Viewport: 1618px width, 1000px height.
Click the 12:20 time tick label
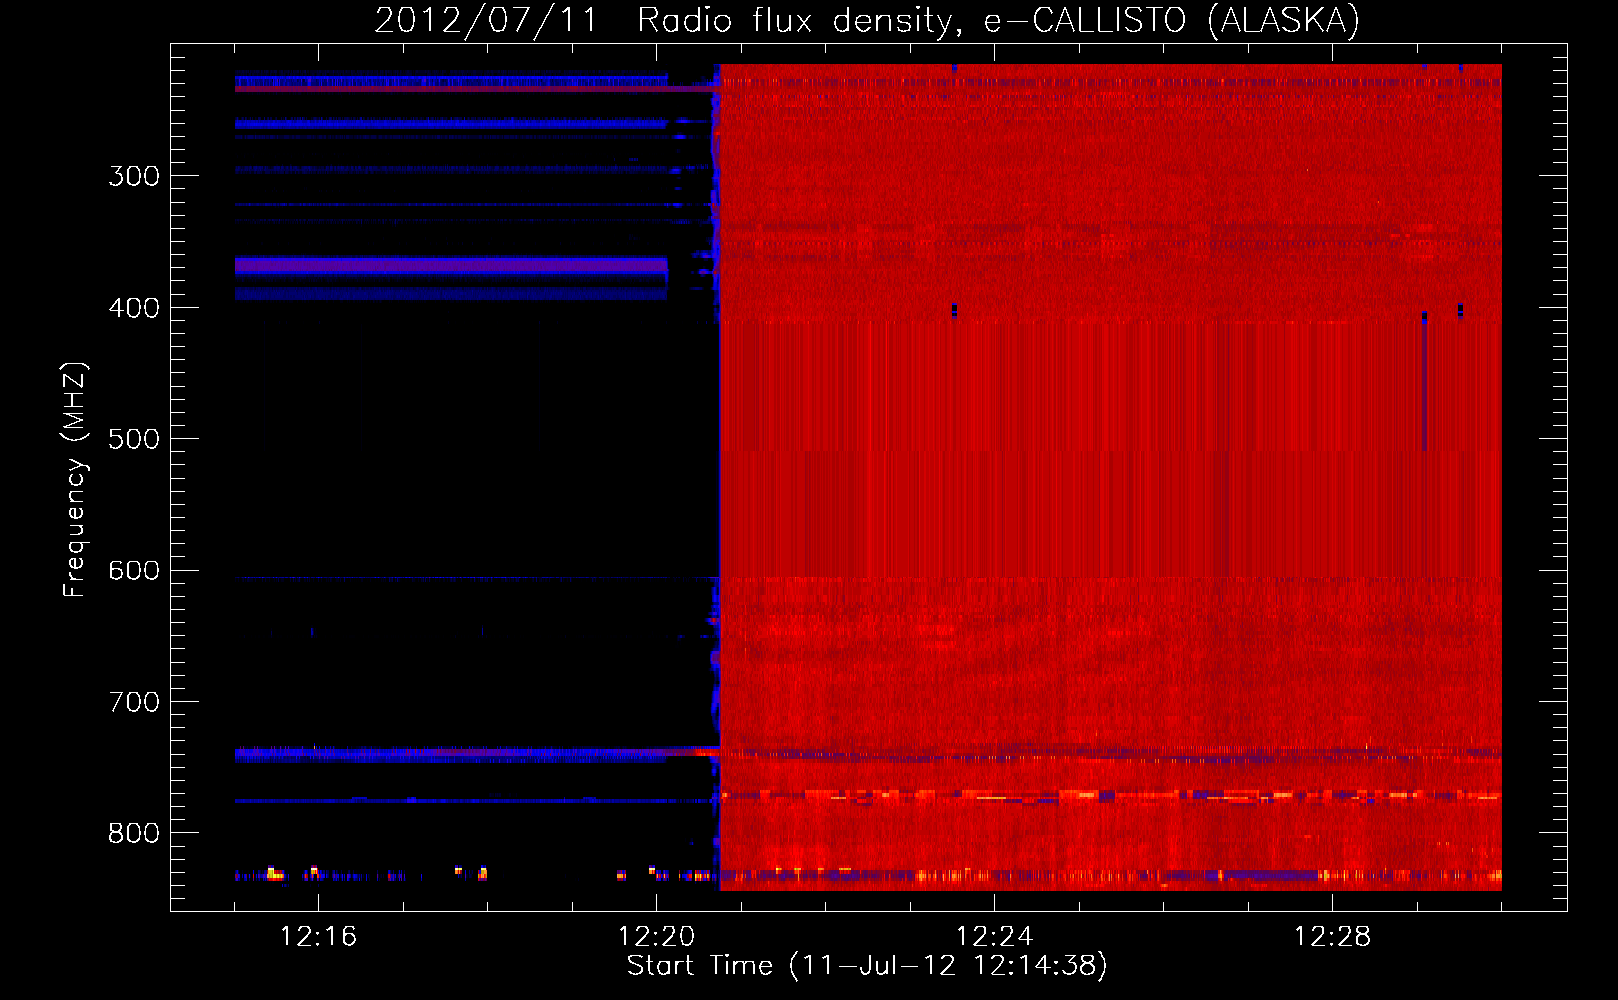pyautogui.click(x=656, y=937)
